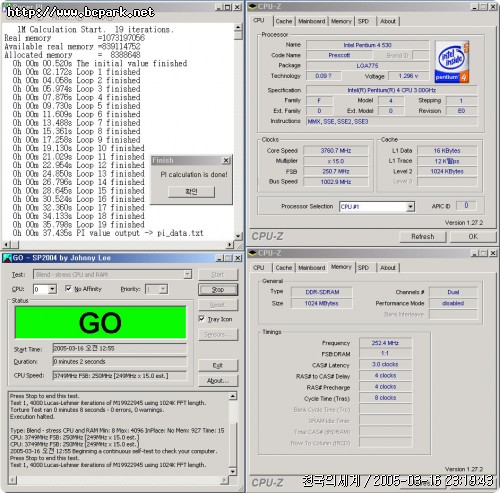The width and height of the screenshot is (500, 493).
Task: Switch to SPD tab in top CPU-Z
Action: click(x=363, y=21)
